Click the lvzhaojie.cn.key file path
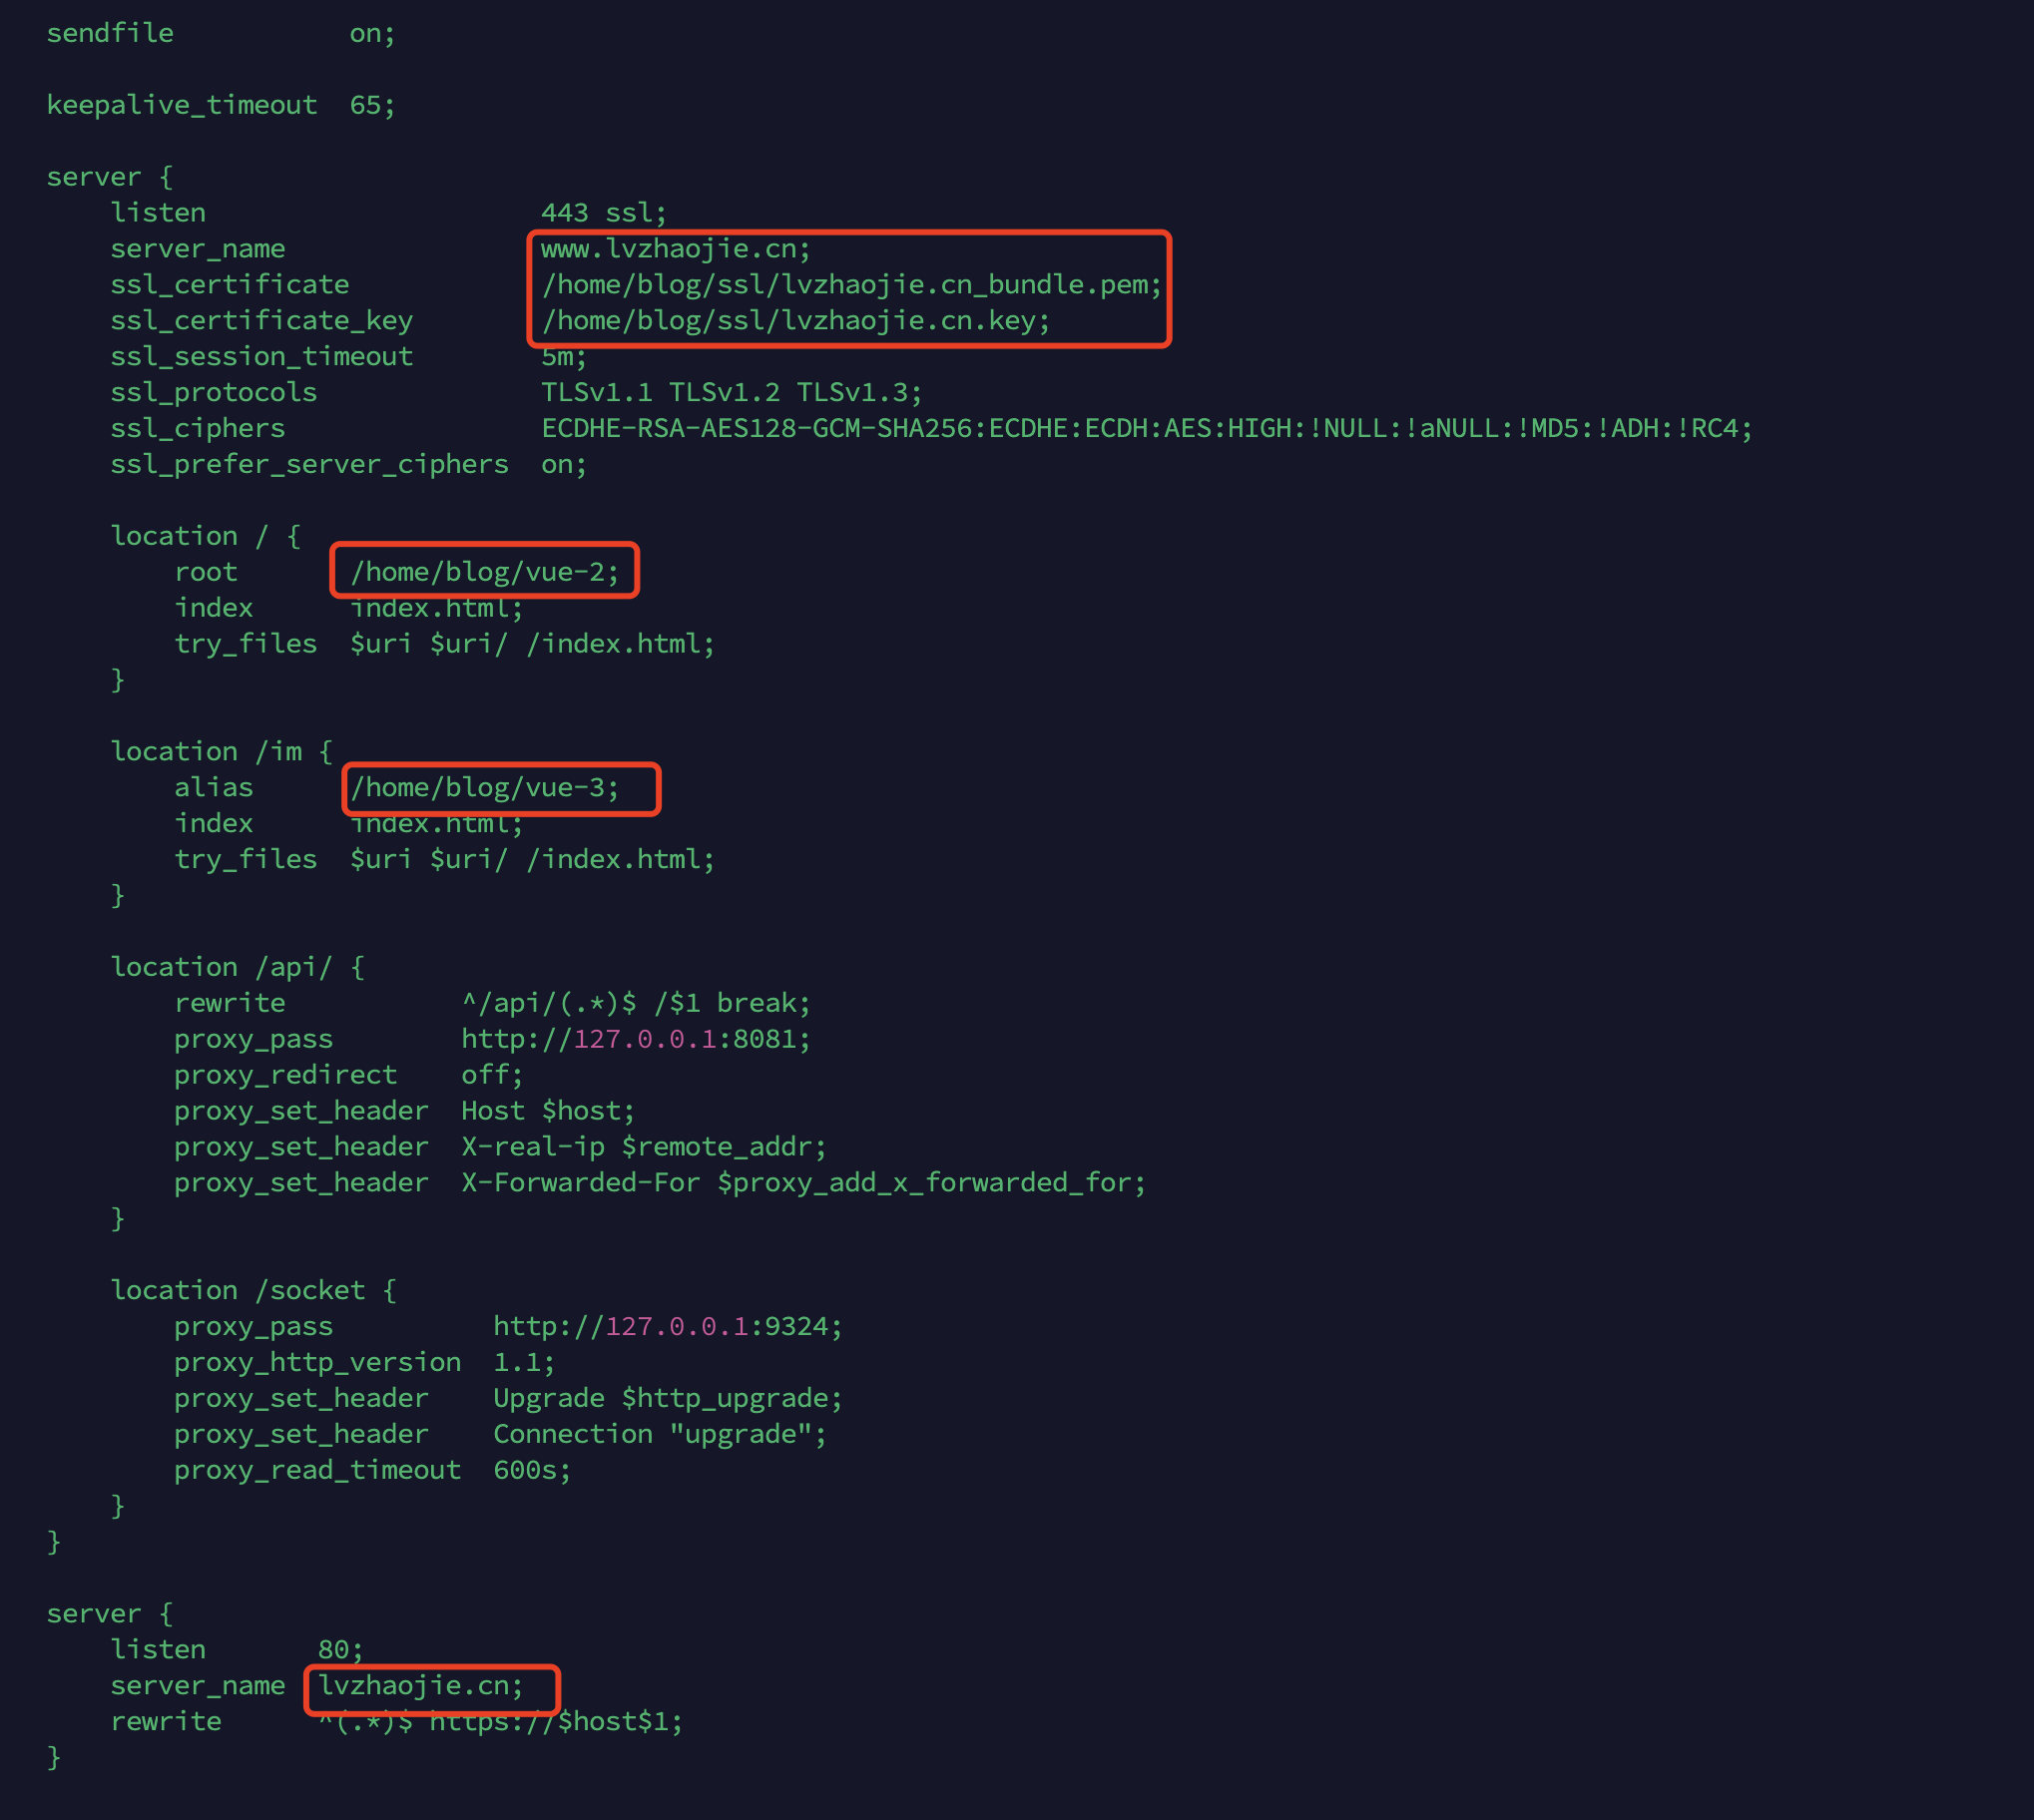The image size is (2034, 1820). tap(795, 321)
